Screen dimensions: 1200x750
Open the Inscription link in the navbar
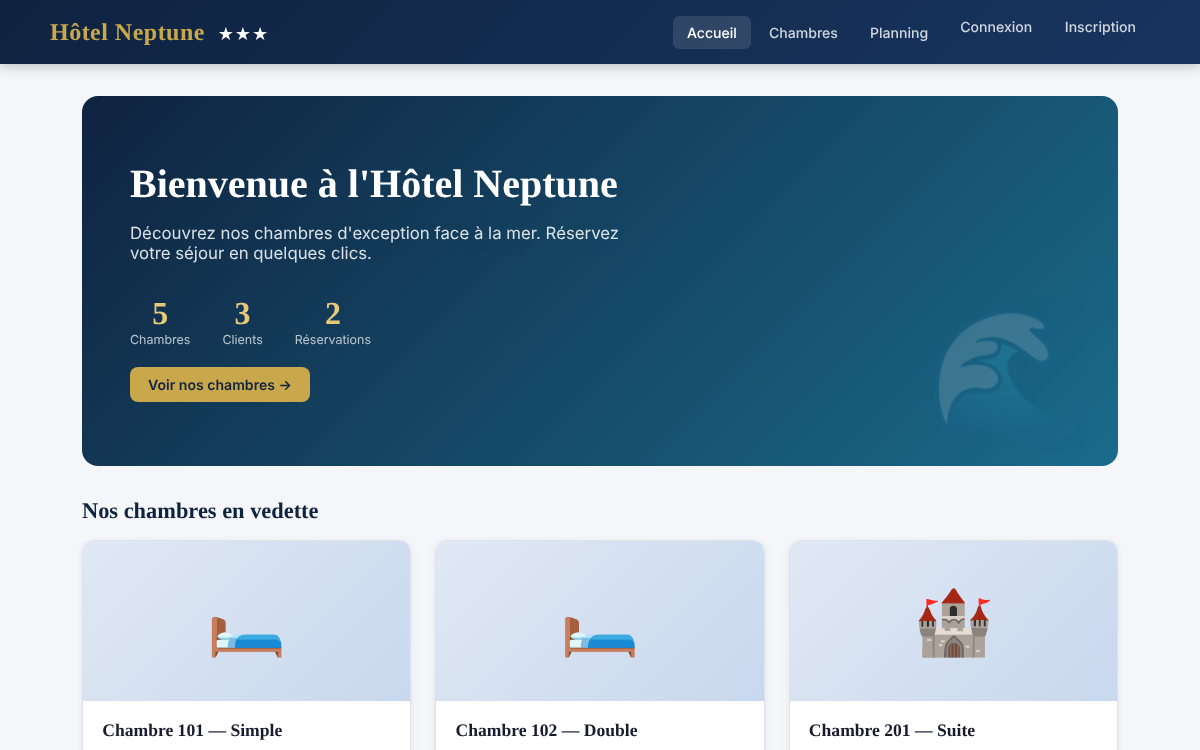(x=1100, y=27)
